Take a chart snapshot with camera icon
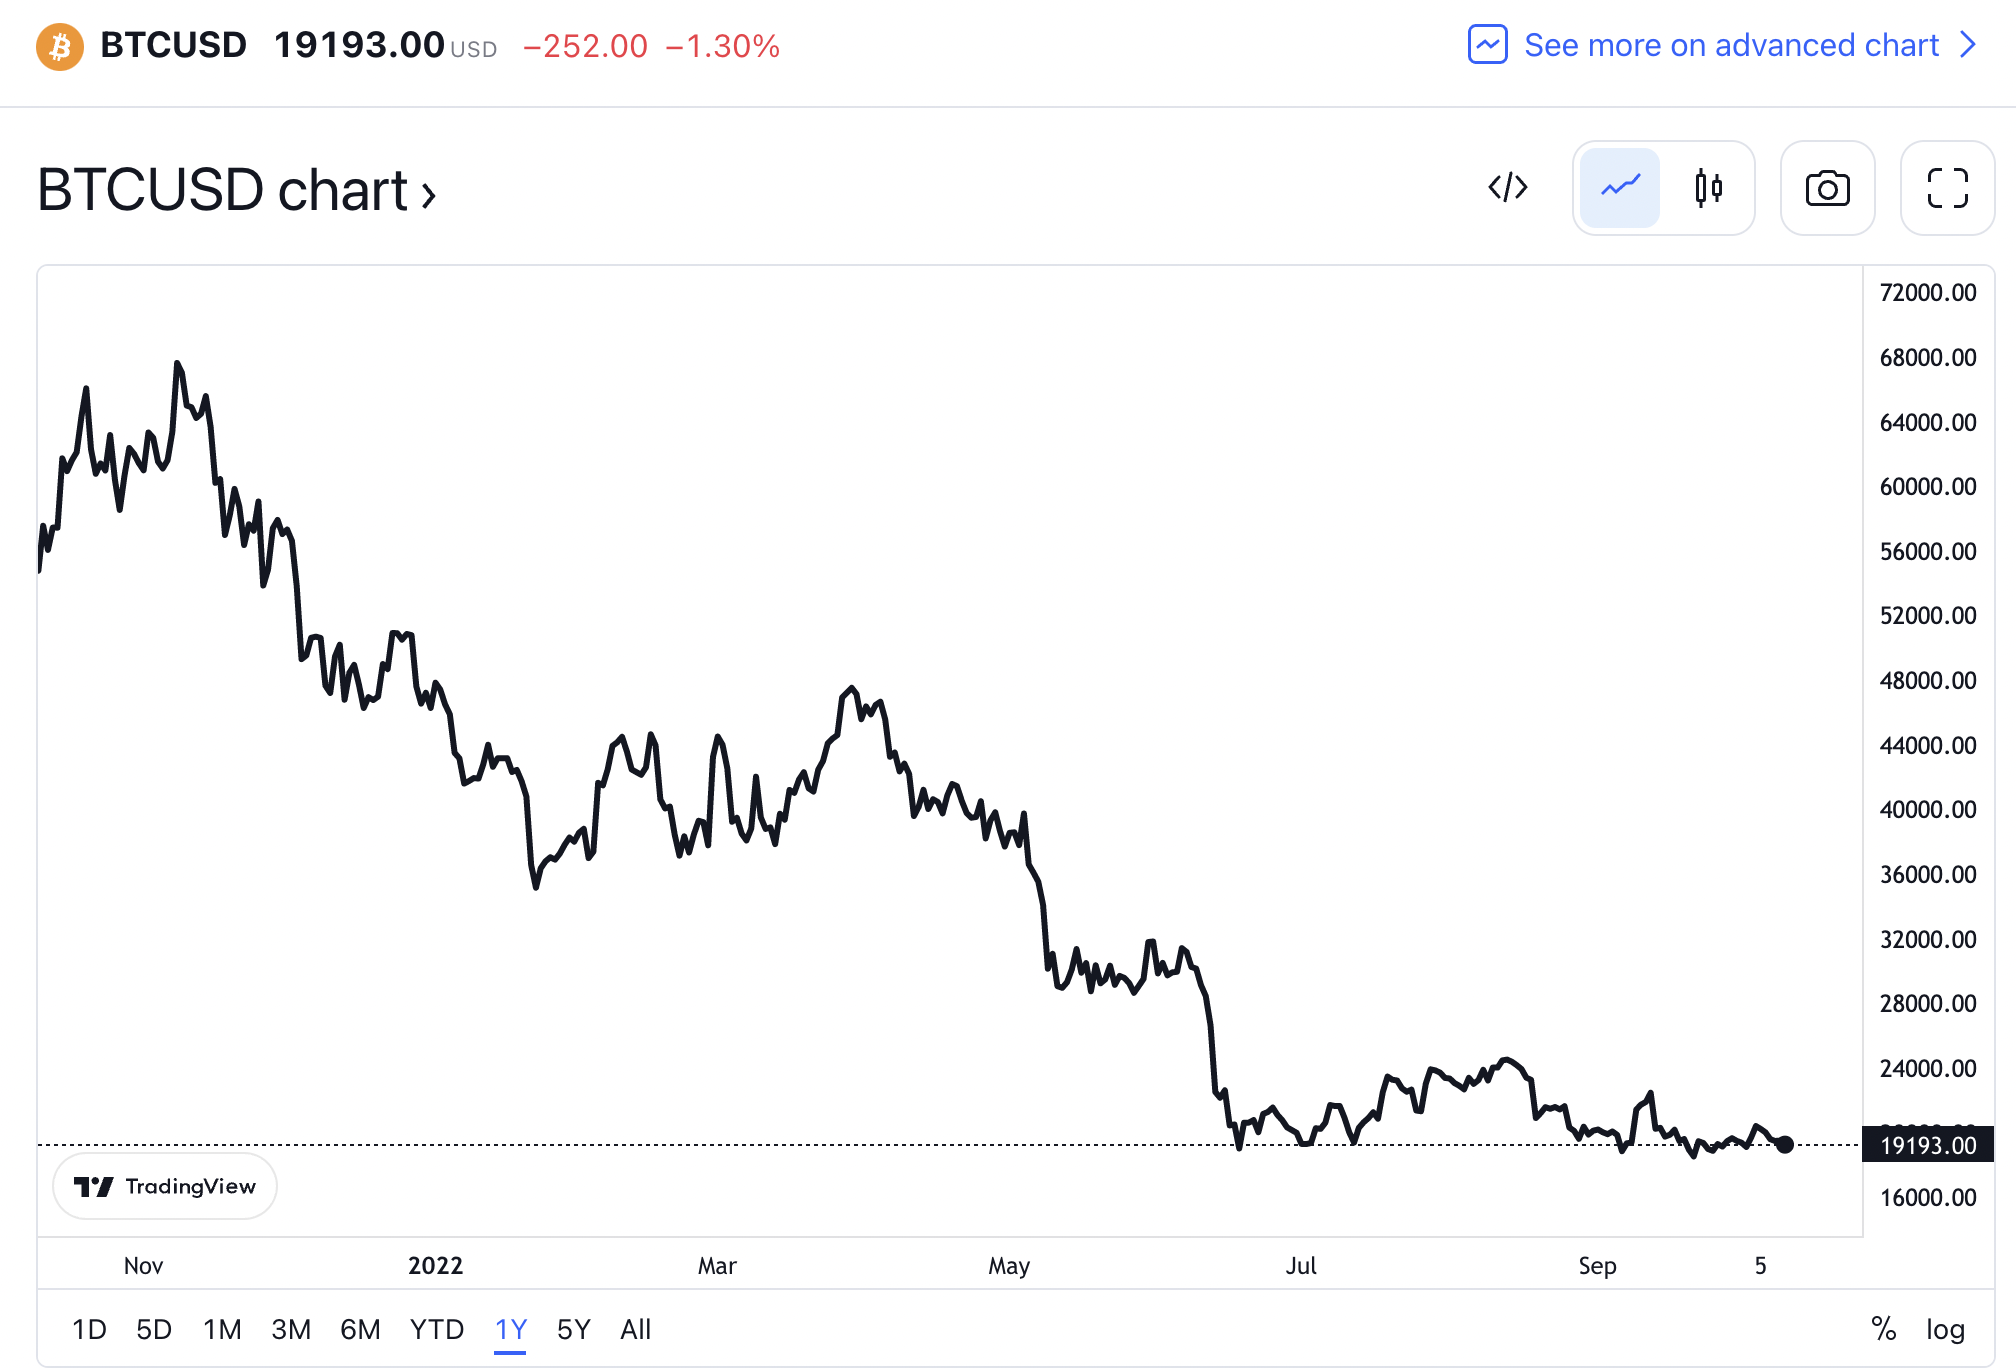The image size is (2016, 1368). (1827, 188)
